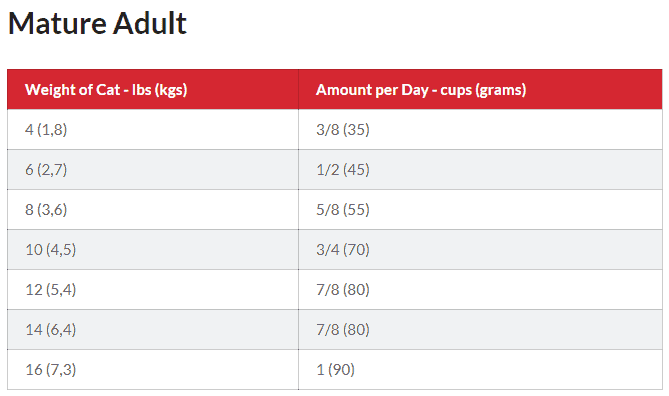Click the word Adult in the heading
669x396 pixels.
(x=150, y=23)
